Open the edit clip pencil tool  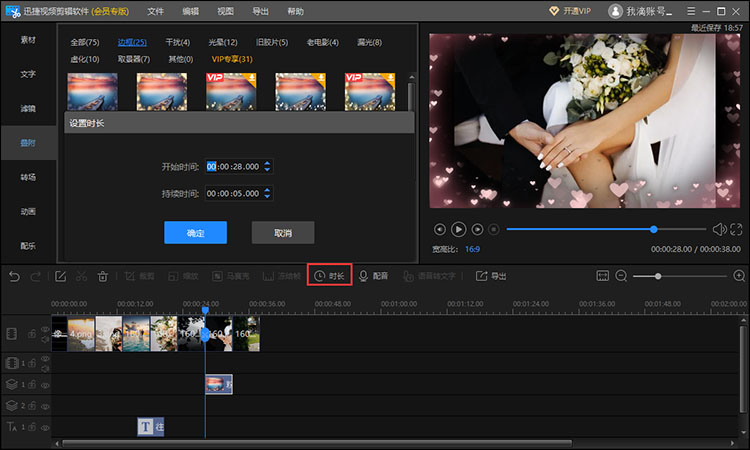[60, 276]
